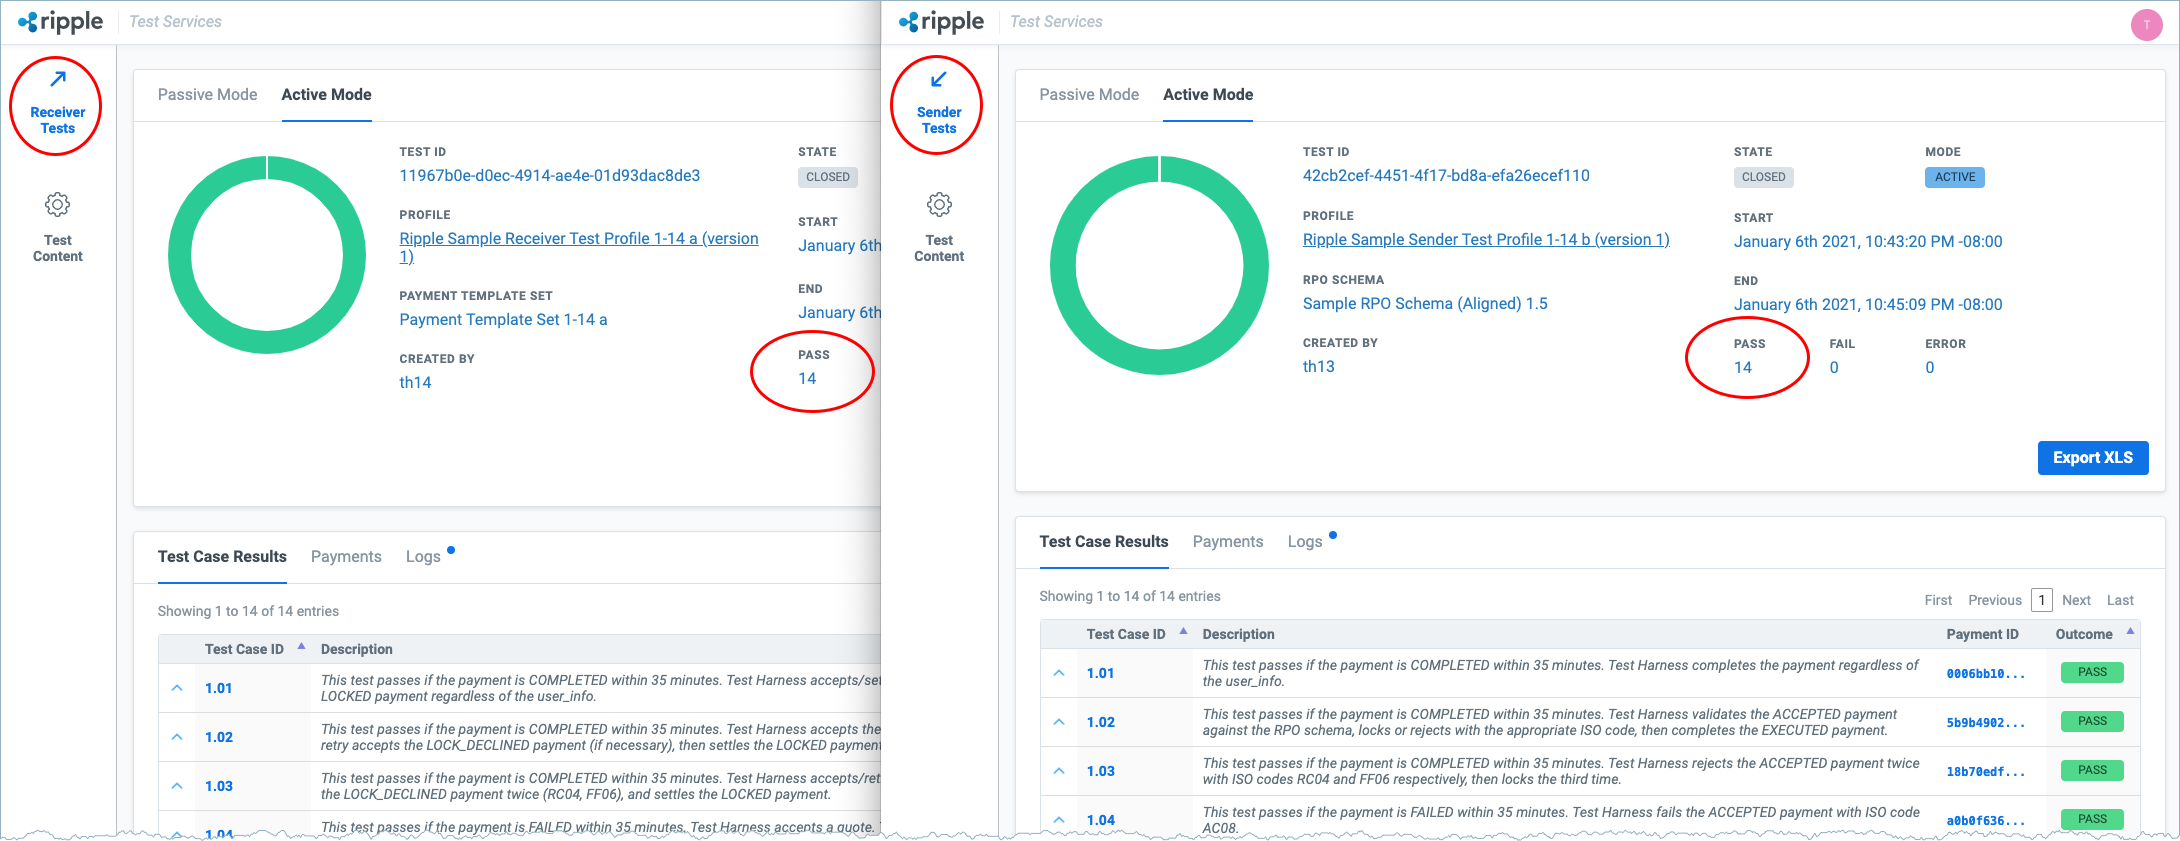
Task: Open Payments tab in the left window
Action: [346, 556]
